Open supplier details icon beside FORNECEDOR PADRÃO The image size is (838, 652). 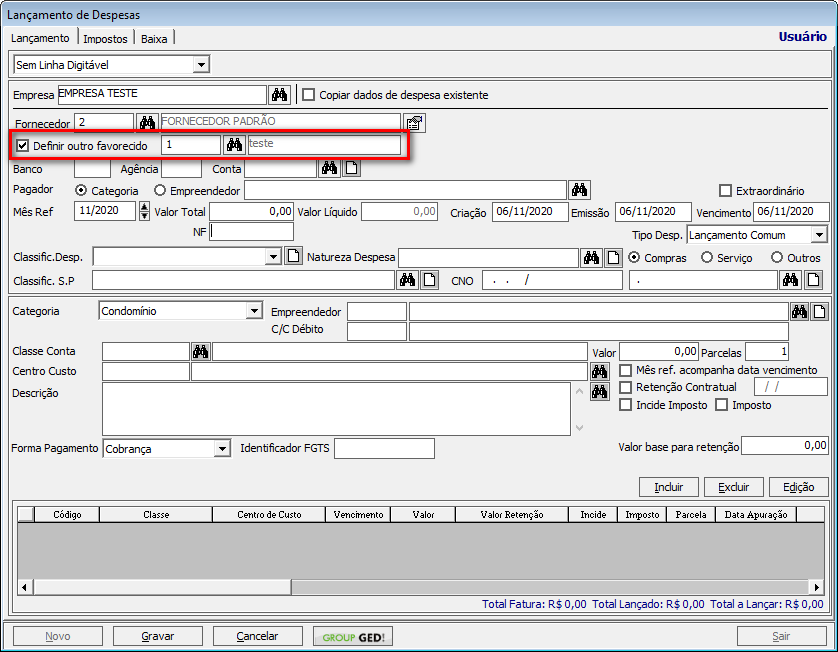click(x=415, y=123)
